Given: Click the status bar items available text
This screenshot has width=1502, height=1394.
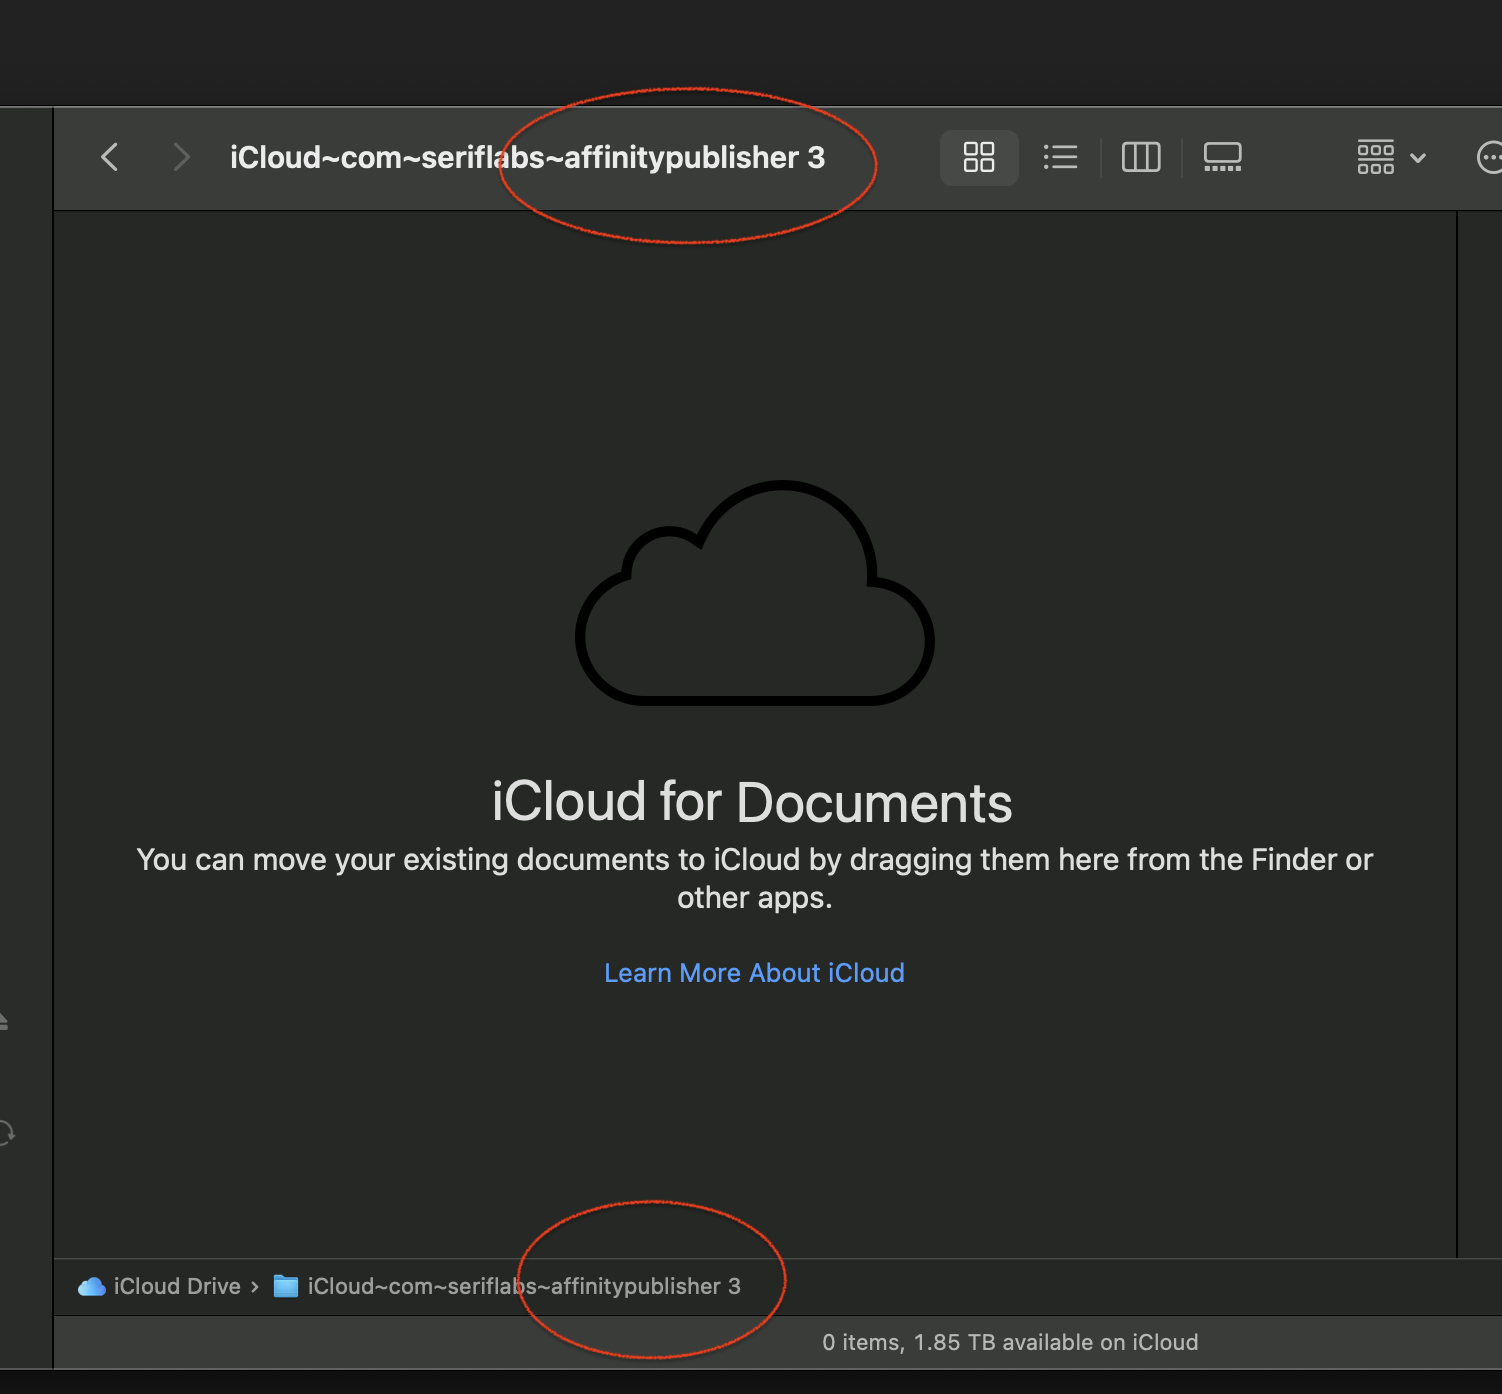Looking at the screenshot, I should [x=1010, y=1342].
